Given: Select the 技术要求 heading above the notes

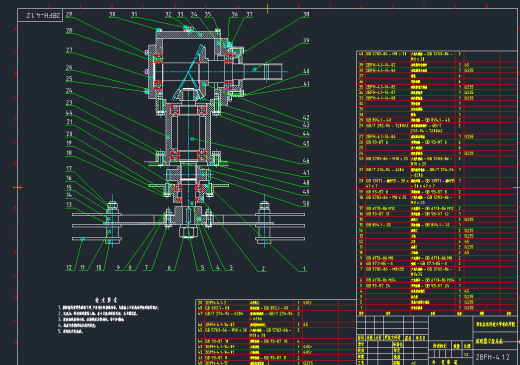Looking at the screenshot, I should (106, 300).
